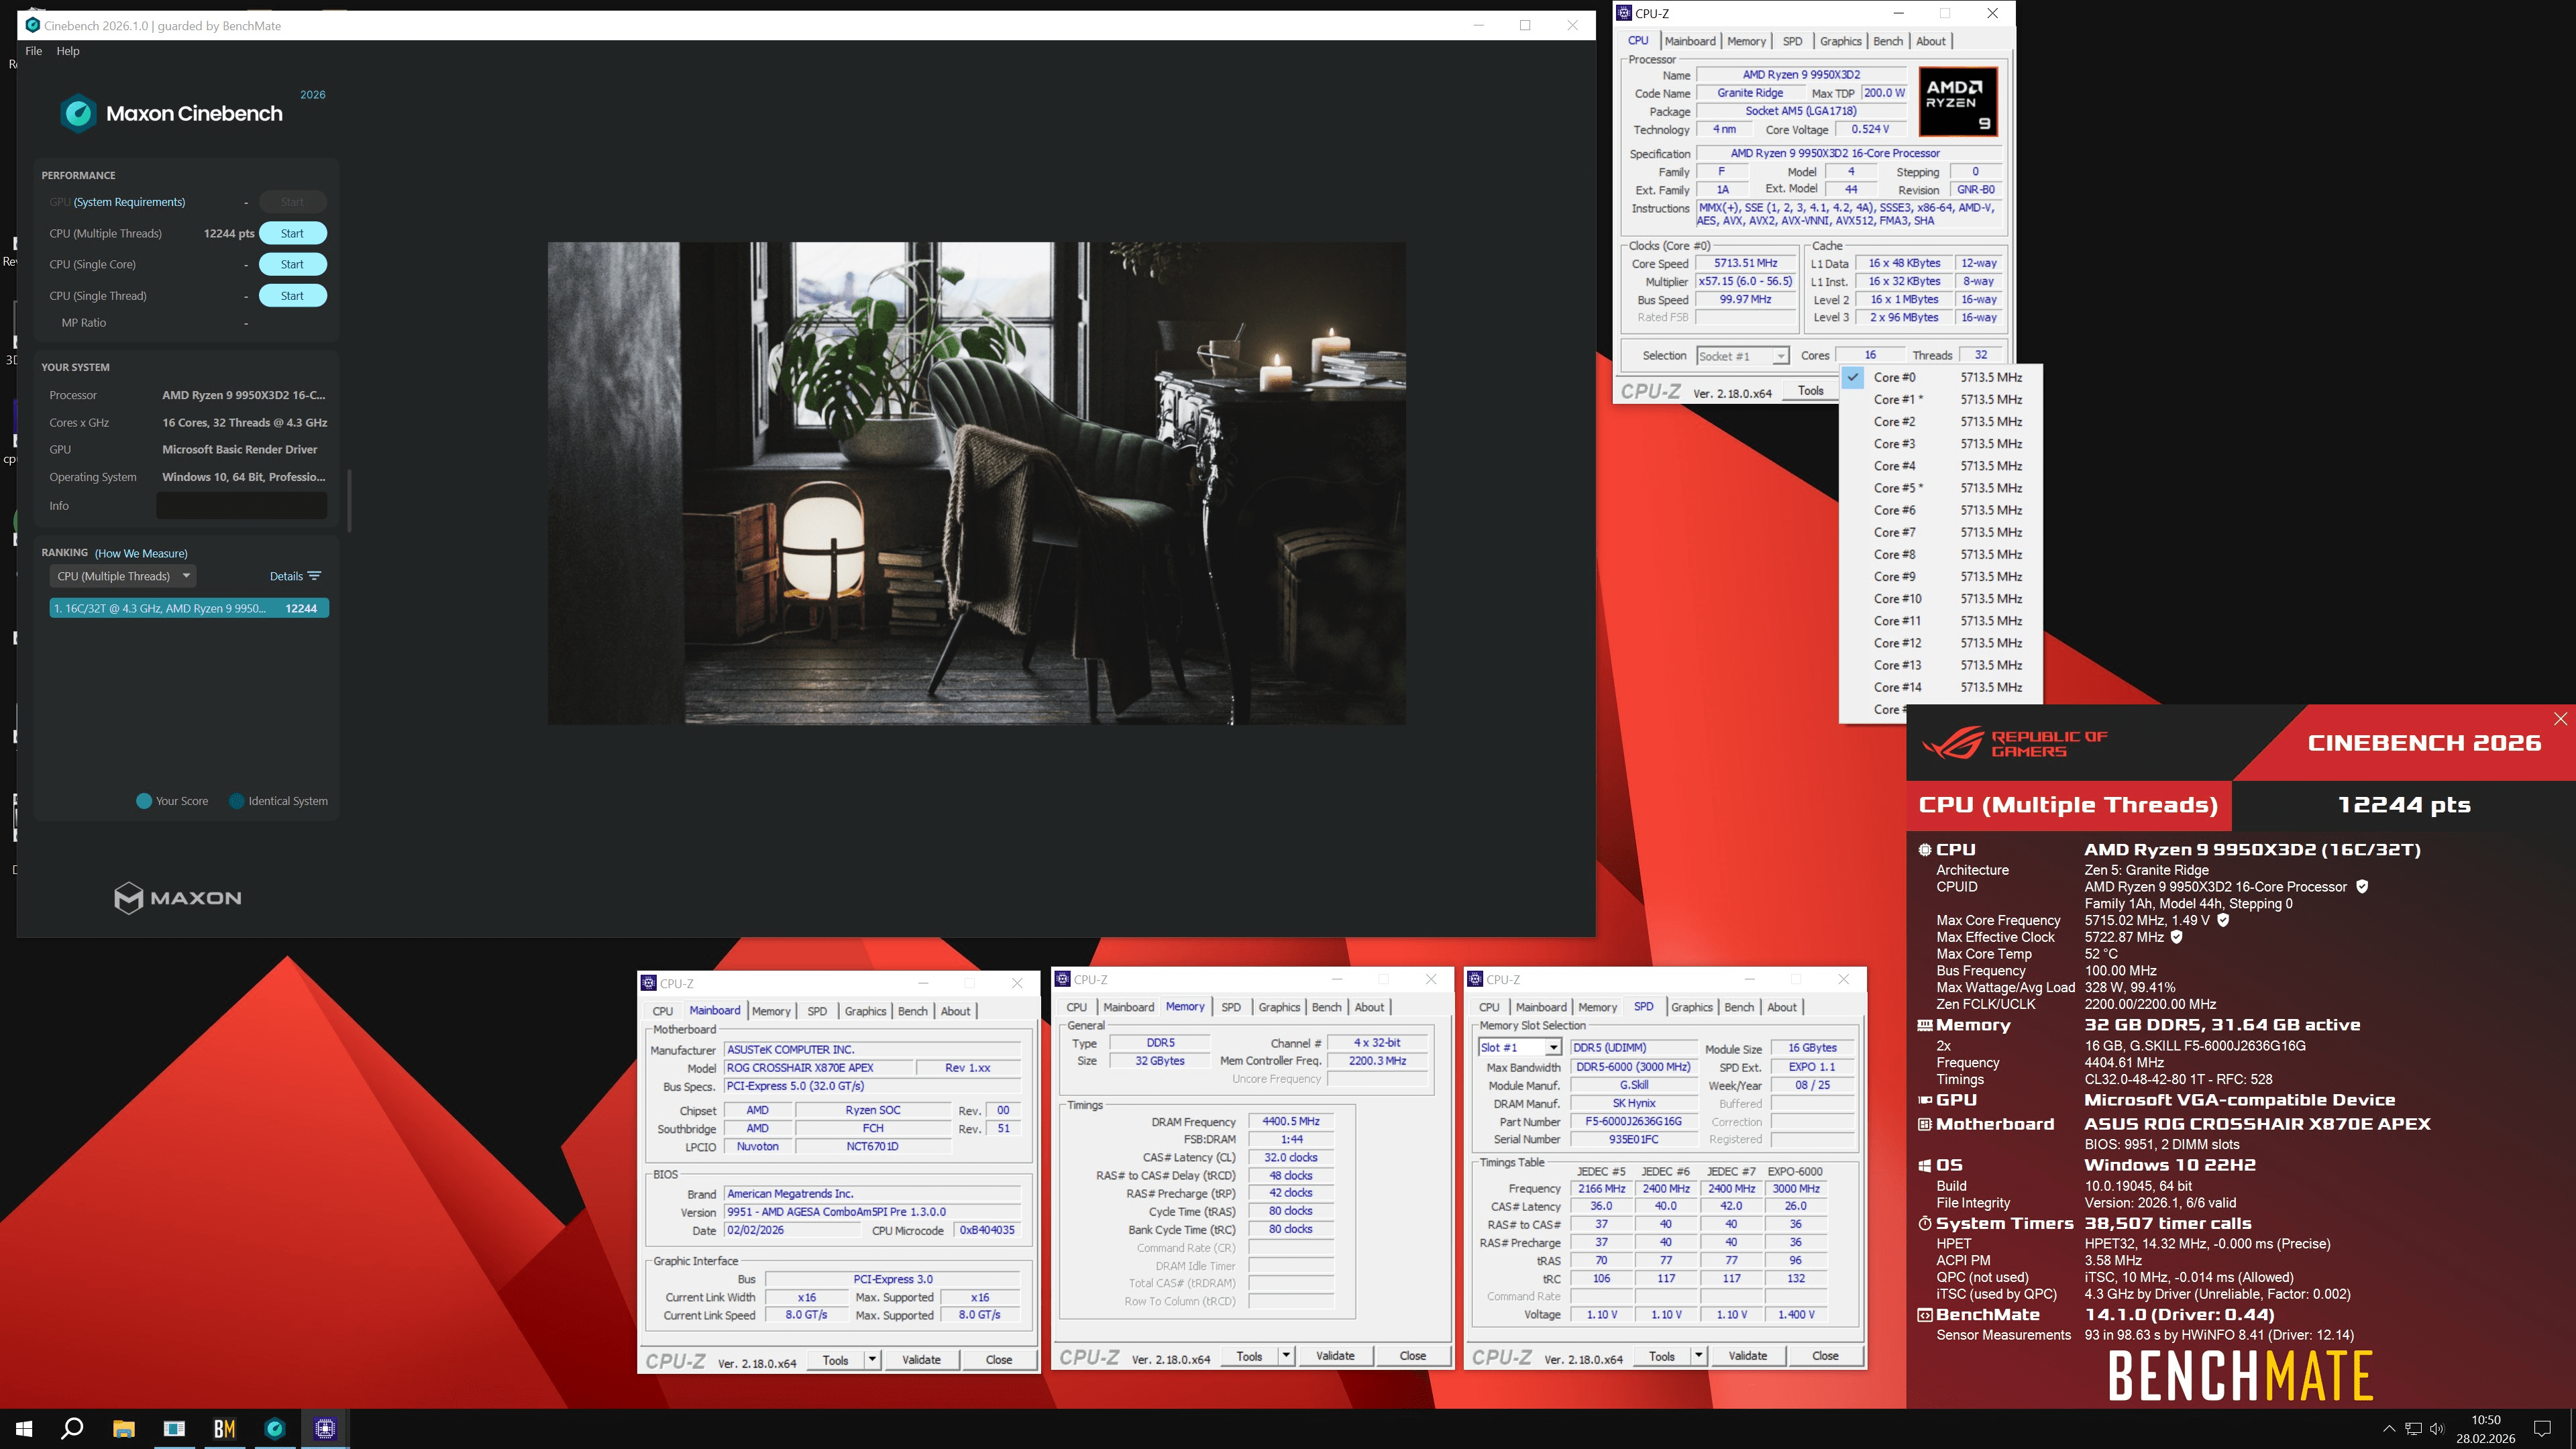
Task: Start the CPU (Multiple Threads) benchmark
Action: pos(292,233)
